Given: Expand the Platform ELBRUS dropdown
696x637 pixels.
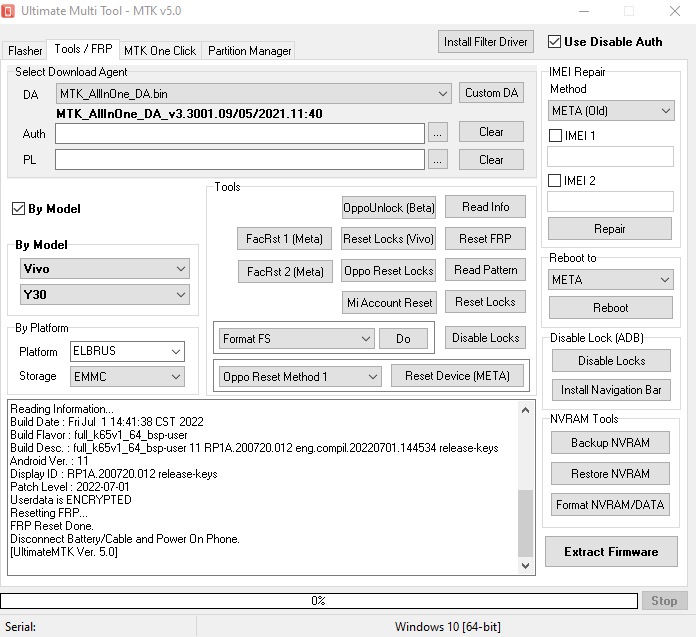Looking at the screenshot, I should coord(127,351).
